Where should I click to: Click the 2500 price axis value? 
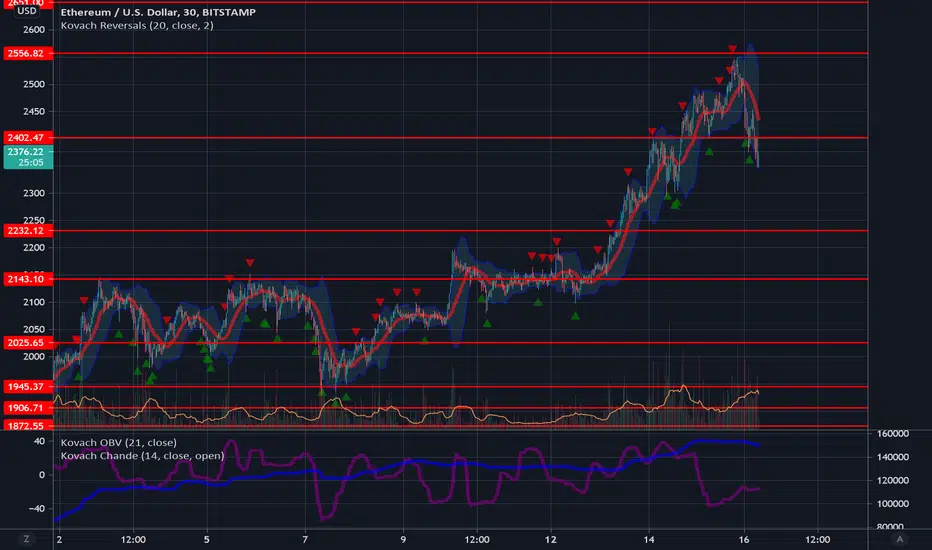point(34,84)
